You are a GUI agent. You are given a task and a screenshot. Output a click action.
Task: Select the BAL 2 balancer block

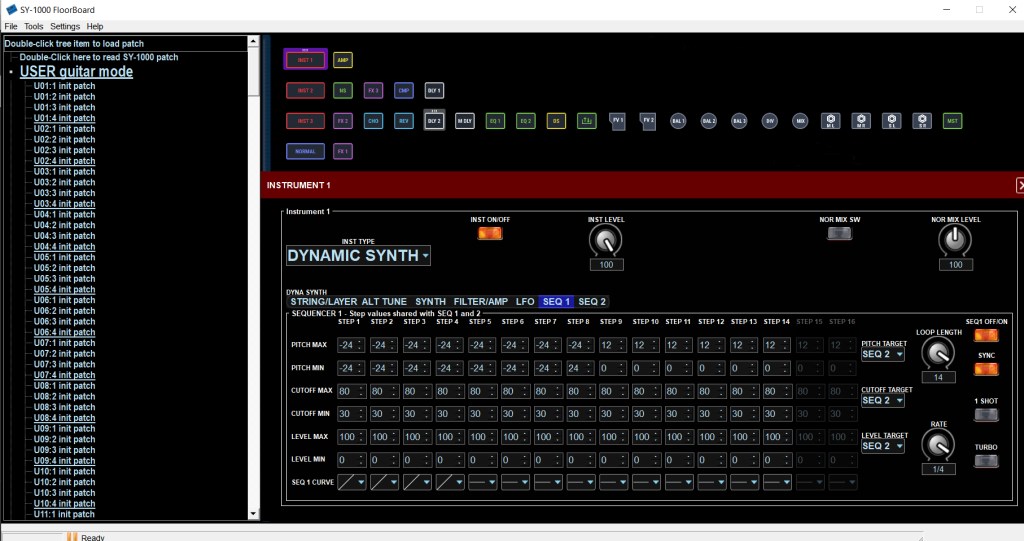click(x=709, y=121)
